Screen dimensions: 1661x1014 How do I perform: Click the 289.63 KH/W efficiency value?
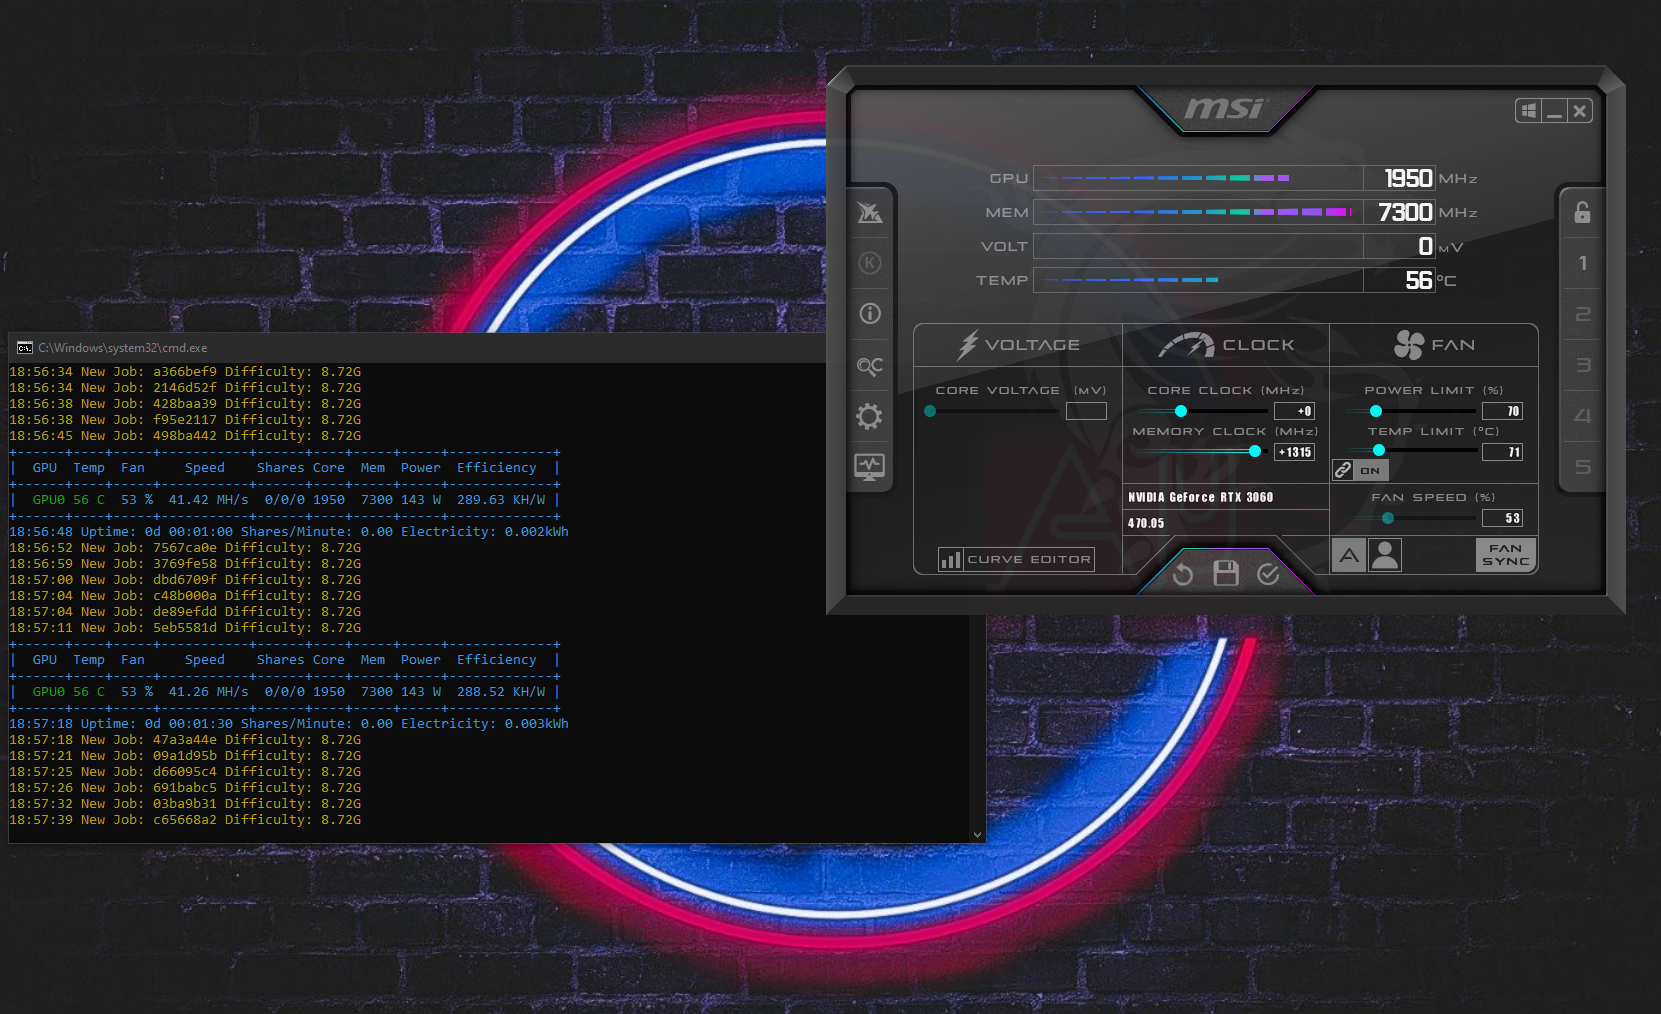point(501,500)
